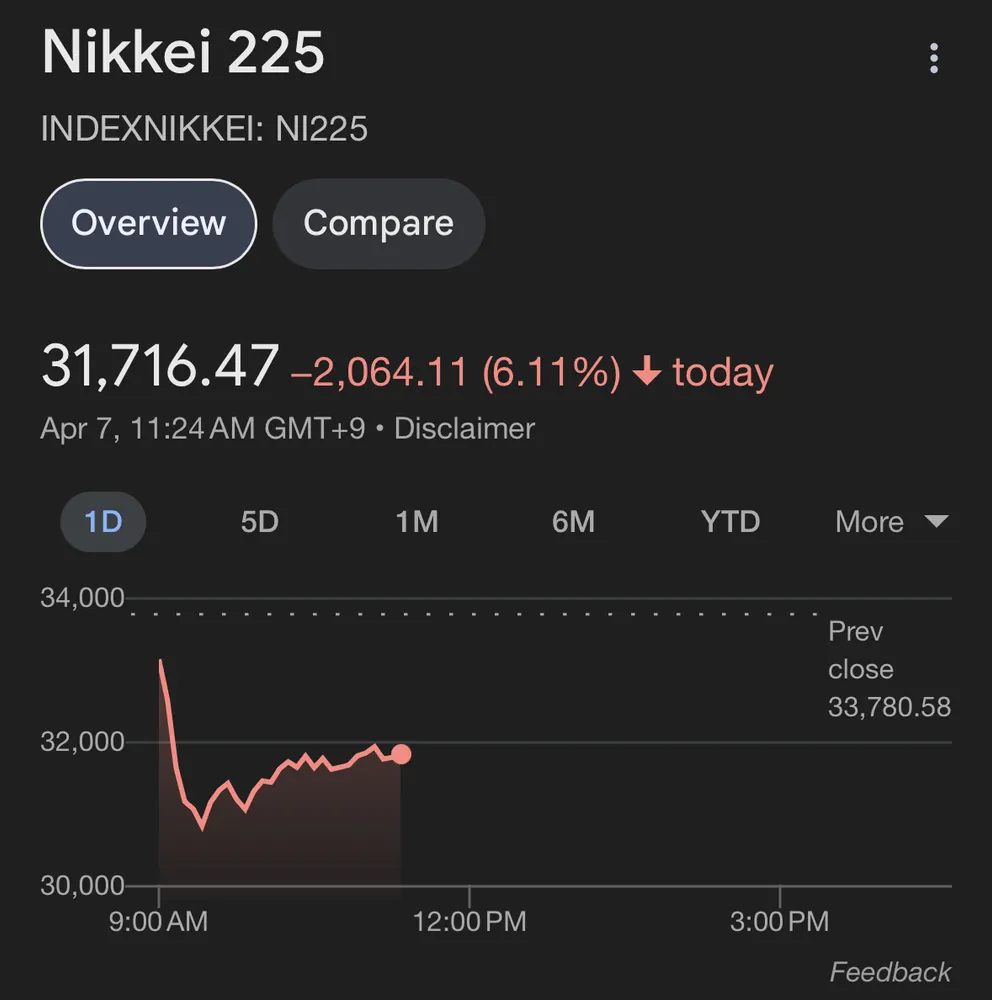Select the YTD chart period
Image resolution: width=992 pixels, height=1000 pixels.
pyautogui.click(x=730, y=522)
